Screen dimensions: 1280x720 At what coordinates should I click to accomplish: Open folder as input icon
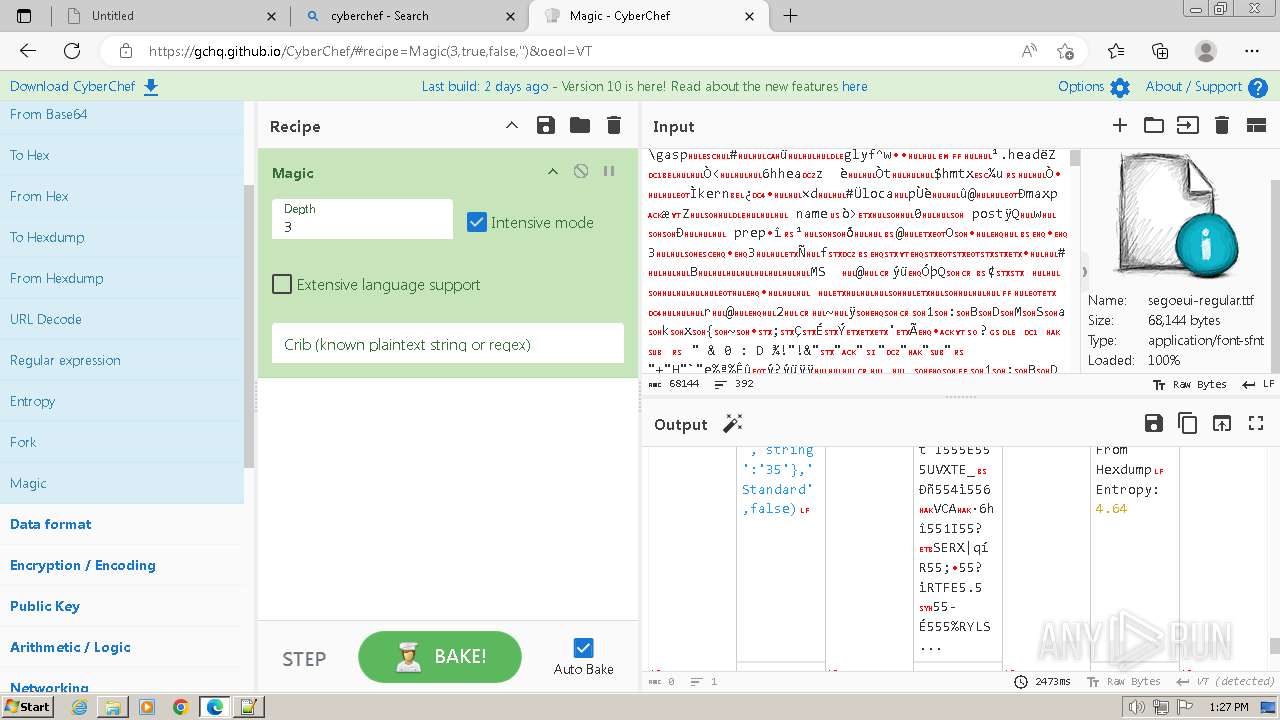click(1154, 125)
